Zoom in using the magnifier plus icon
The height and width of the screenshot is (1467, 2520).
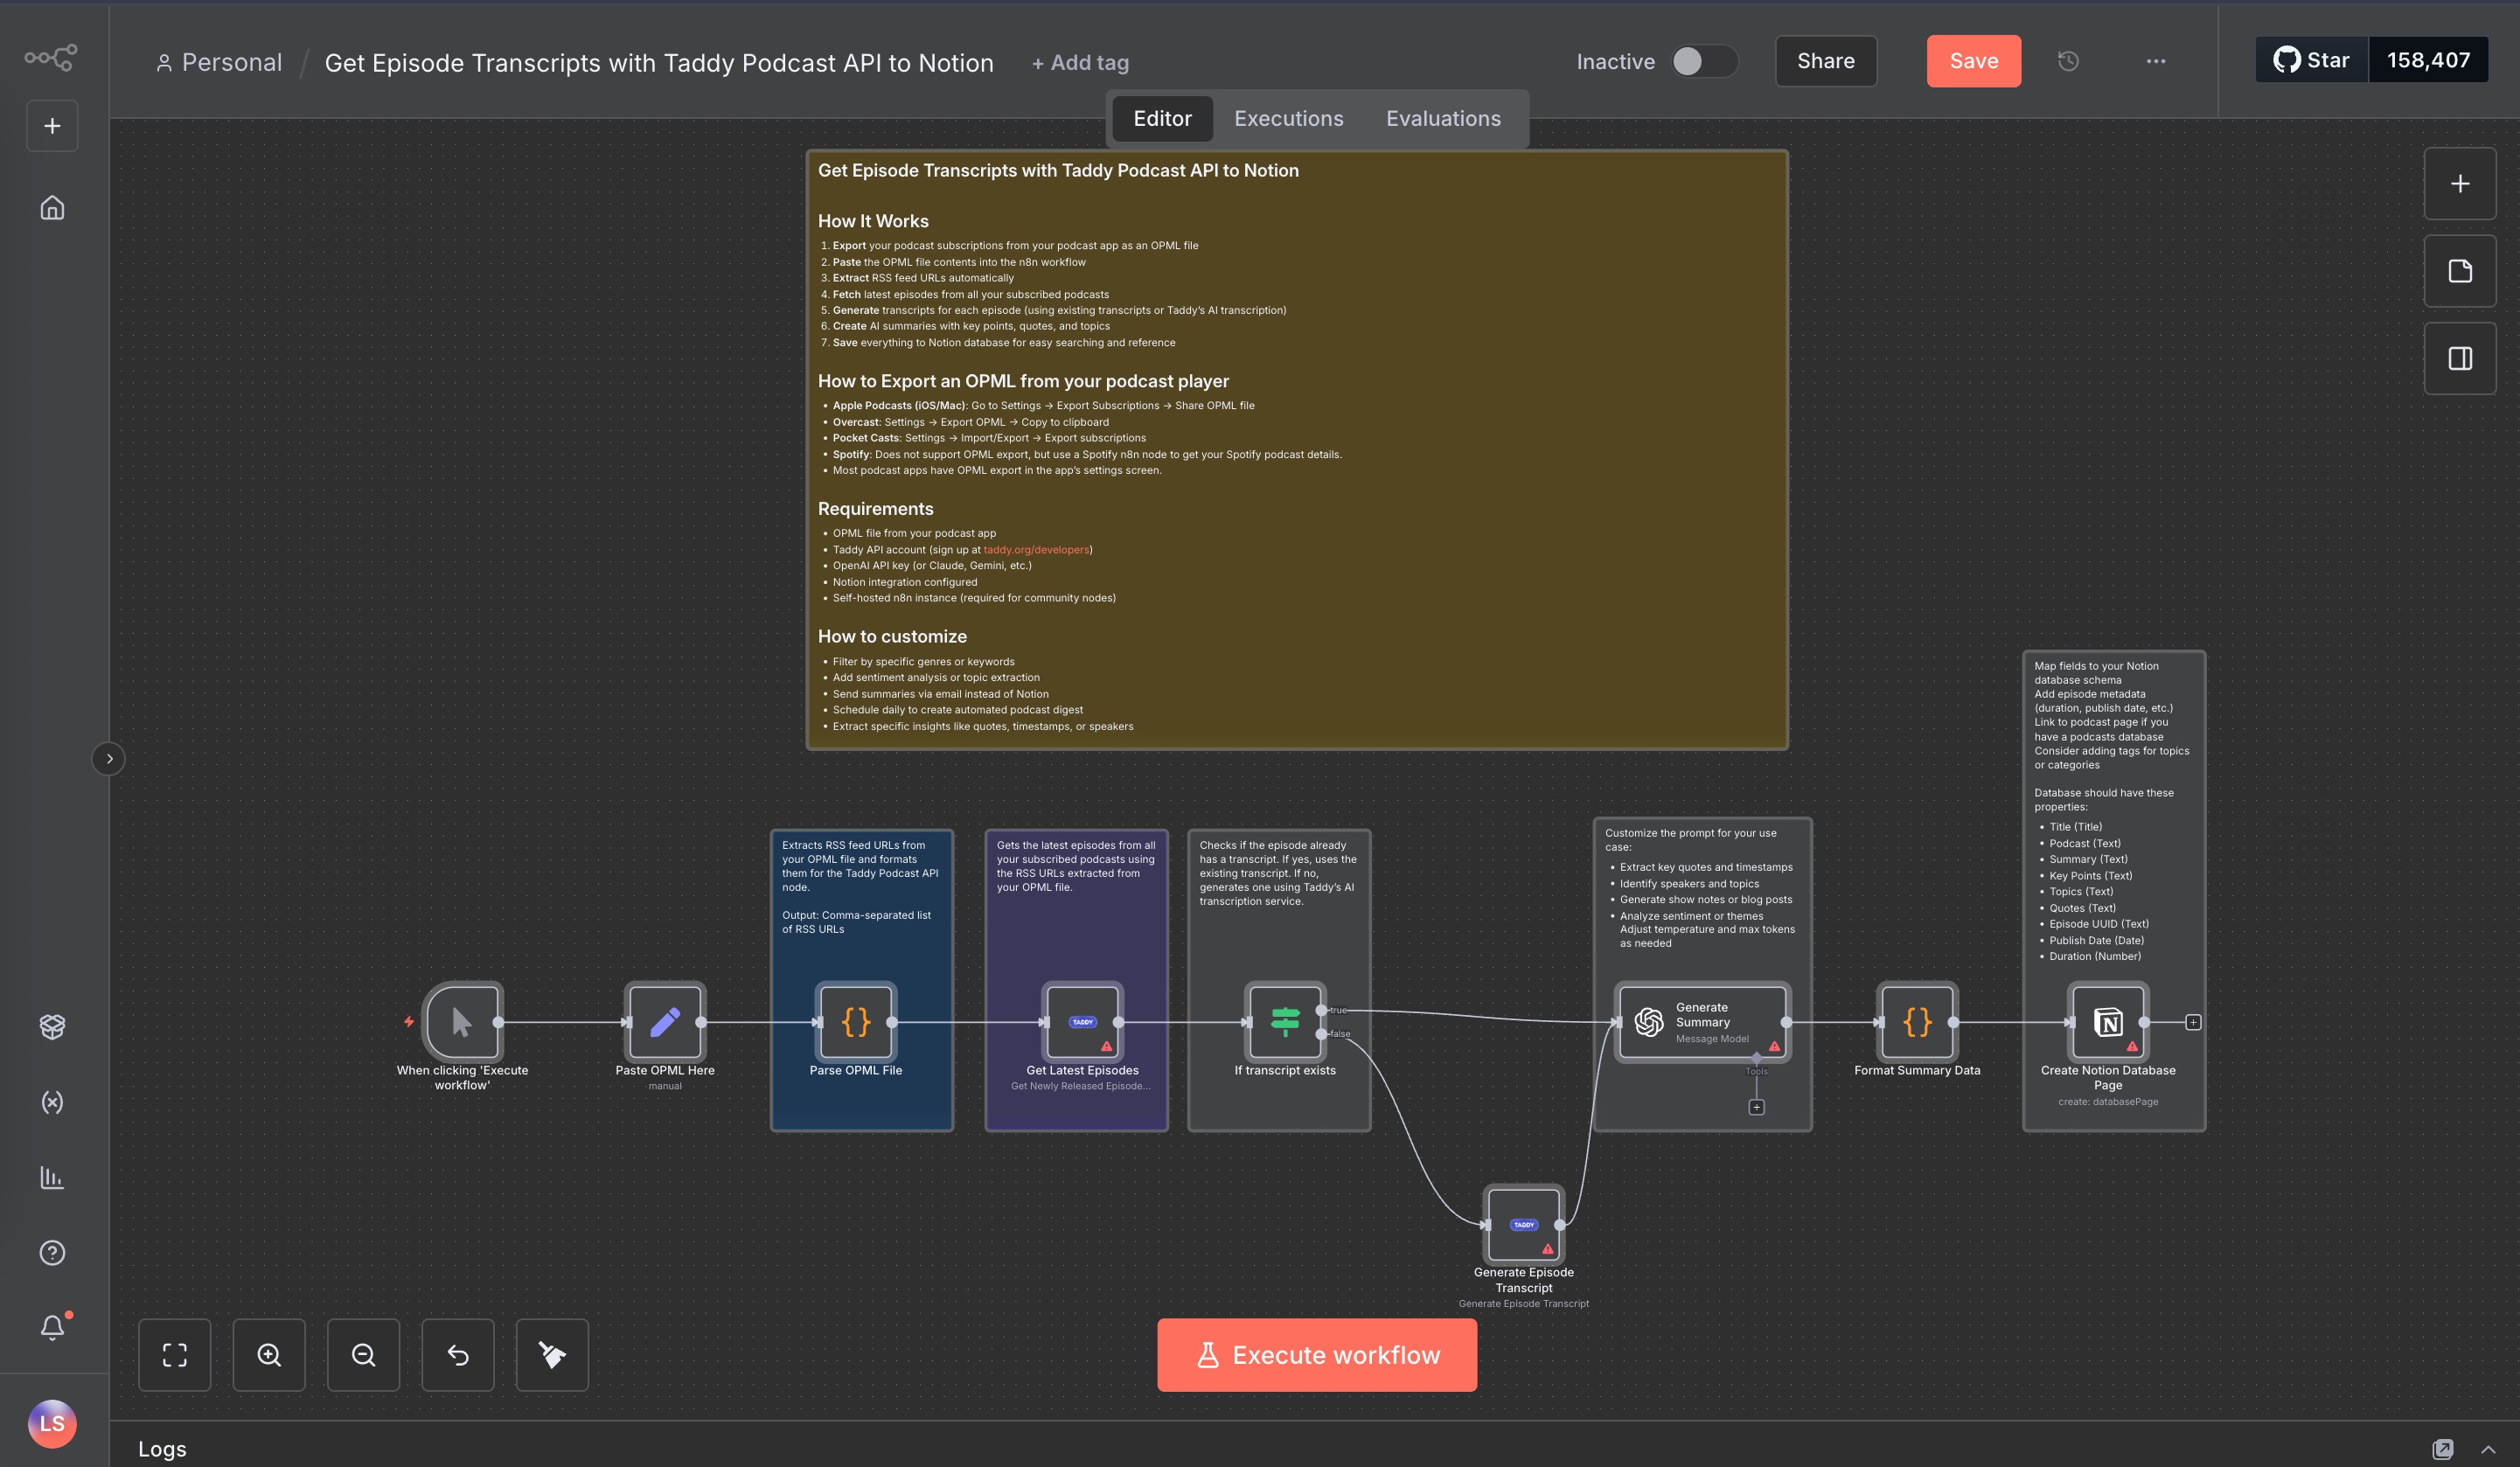pyautogui.click(x=269, y=1355)
